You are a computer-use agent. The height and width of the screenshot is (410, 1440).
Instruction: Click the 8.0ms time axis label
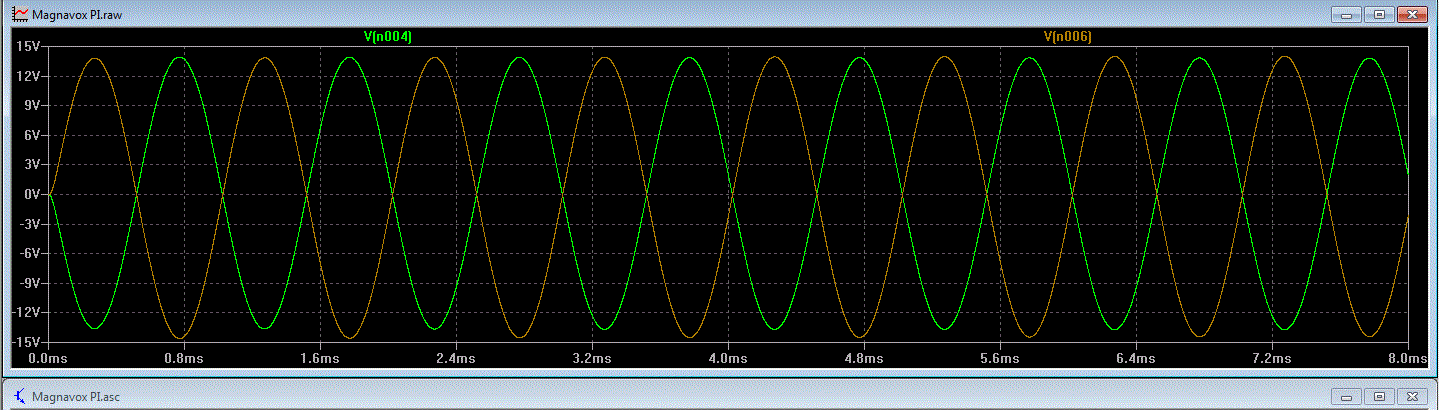tap(1406, 358)
